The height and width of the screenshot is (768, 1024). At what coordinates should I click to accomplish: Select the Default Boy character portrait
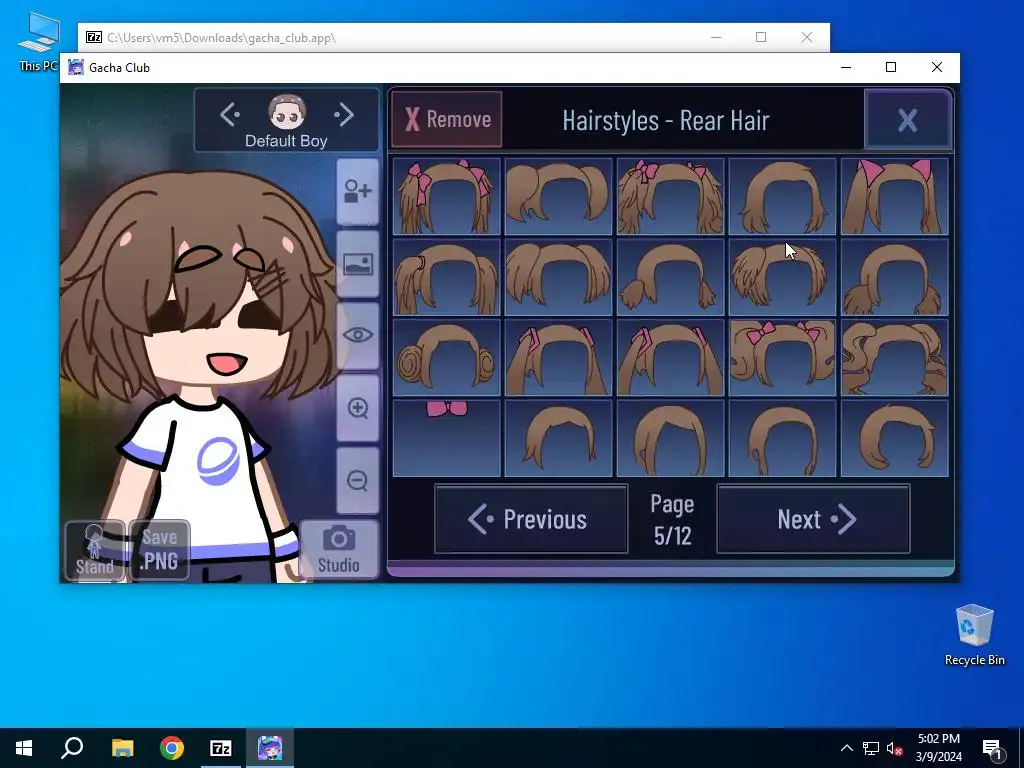pos(287,113)
